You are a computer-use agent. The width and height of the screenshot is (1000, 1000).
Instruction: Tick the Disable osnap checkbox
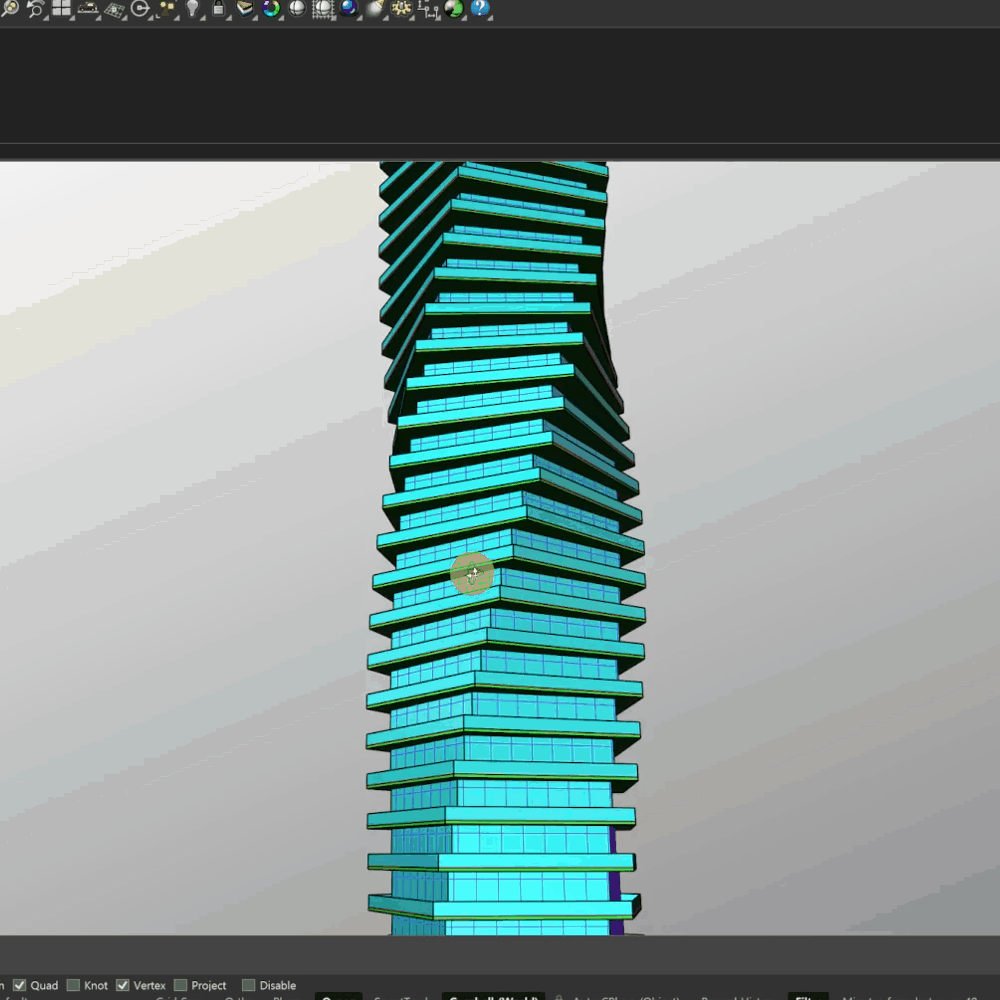tap(249, 985)
